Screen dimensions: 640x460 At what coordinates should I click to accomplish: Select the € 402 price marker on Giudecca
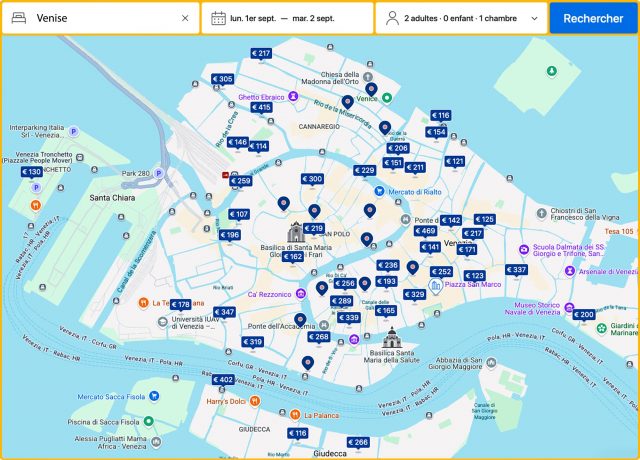223,380
